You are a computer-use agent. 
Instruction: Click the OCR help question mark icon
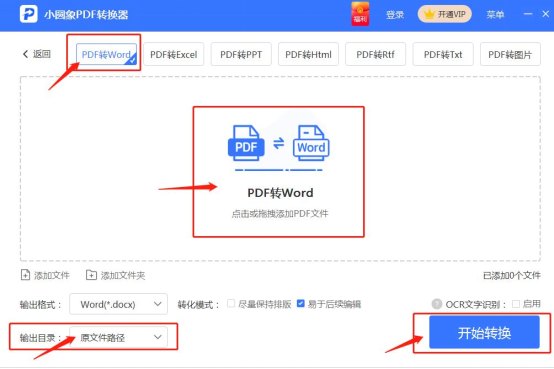pos(437,304)
